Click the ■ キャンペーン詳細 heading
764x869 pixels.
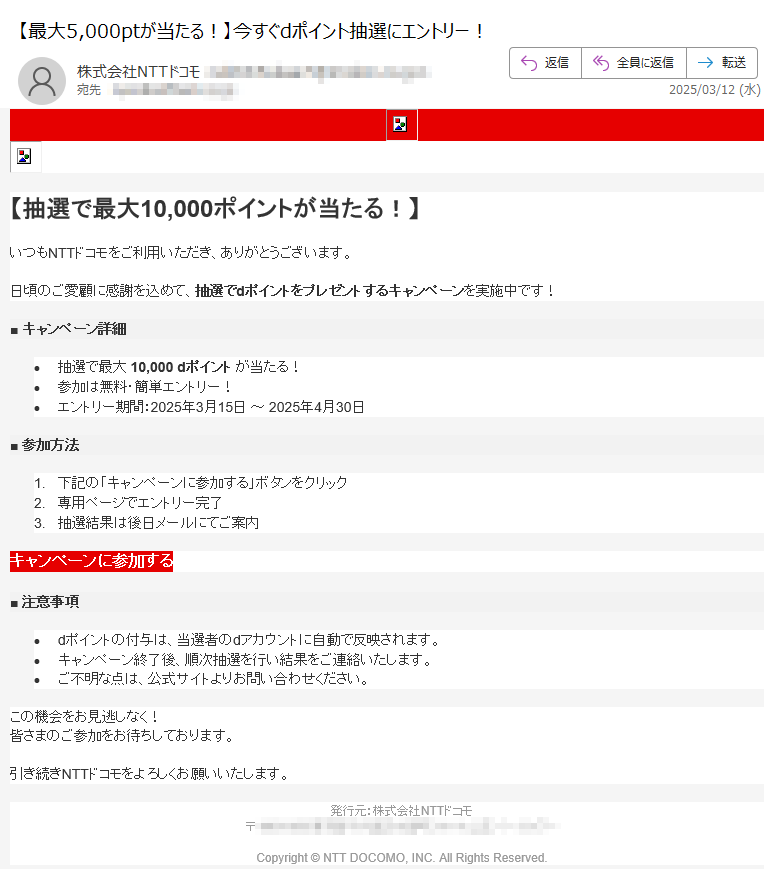[x=69, y=329]
